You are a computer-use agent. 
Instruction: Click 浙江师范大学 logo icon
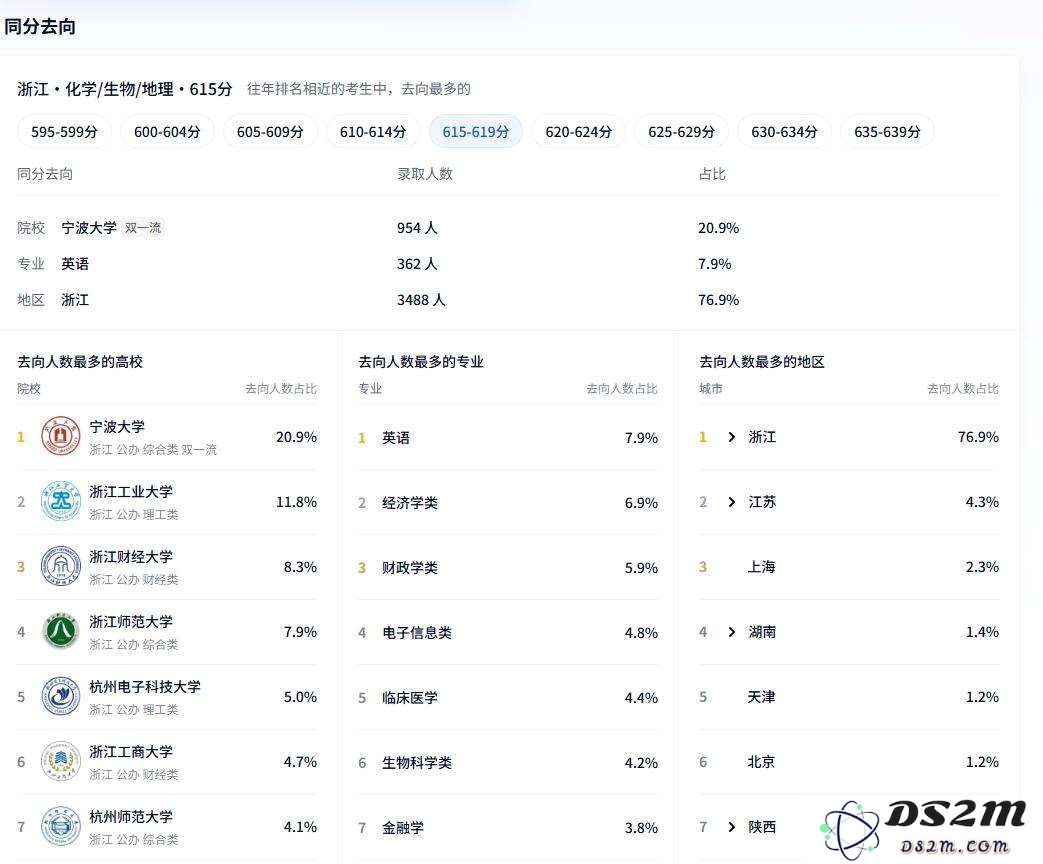tap(61, 631)
